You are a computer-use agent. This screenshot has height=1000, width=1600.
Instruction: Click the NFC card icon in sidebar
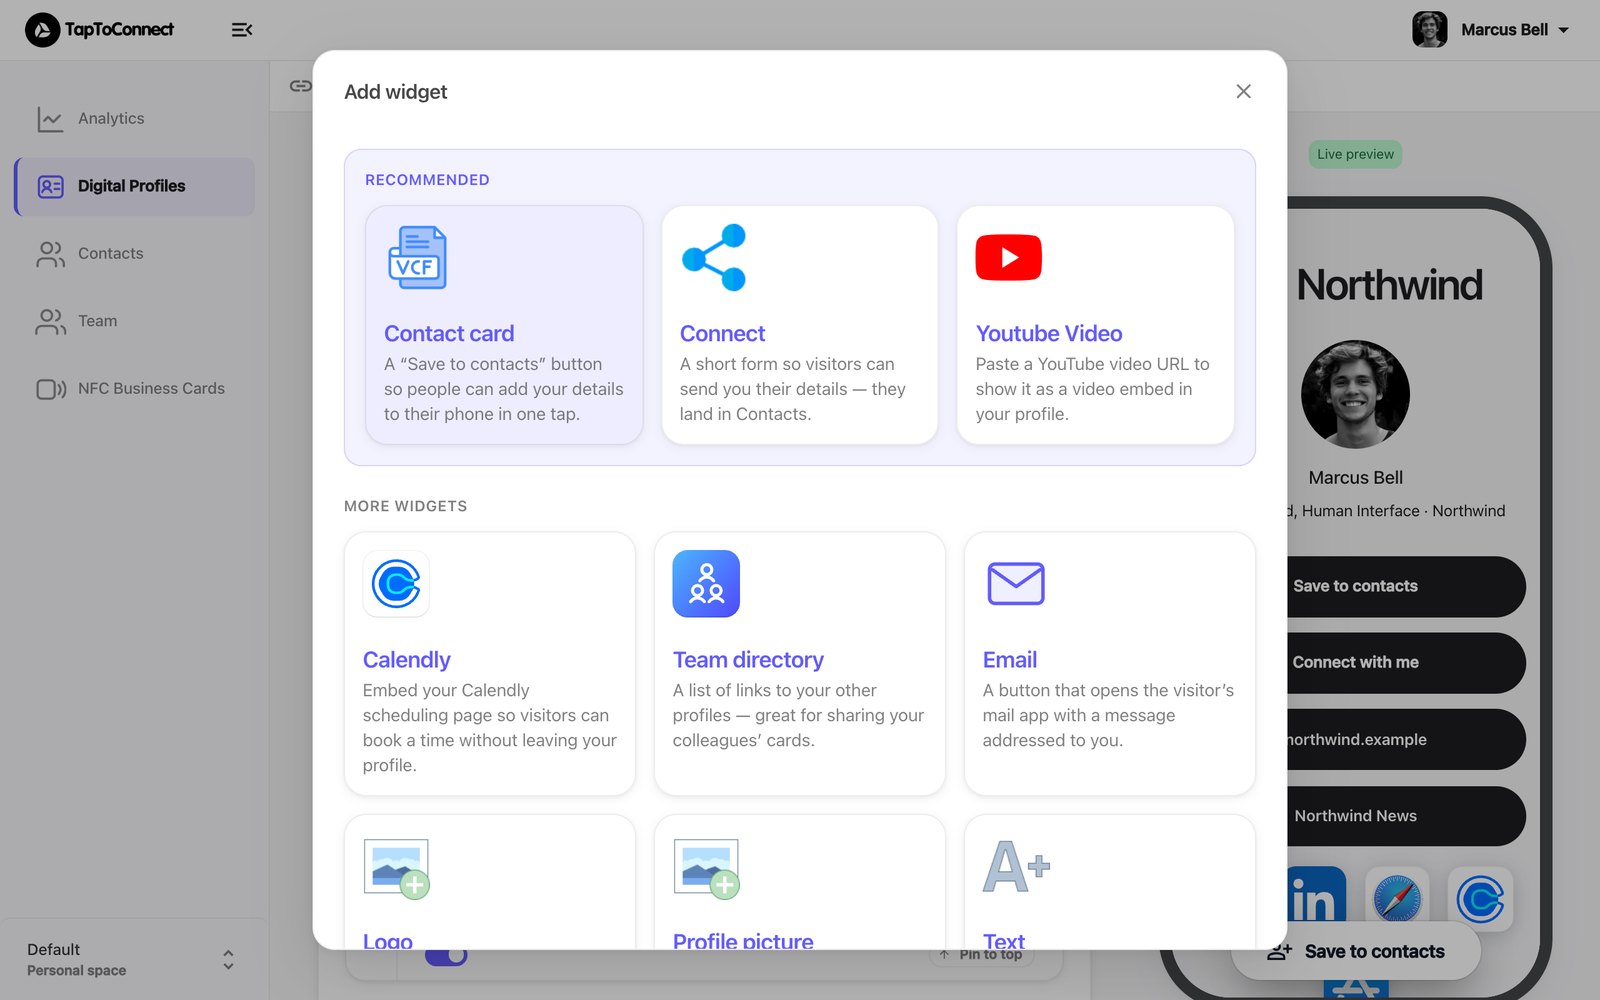(x=51, y=389)
